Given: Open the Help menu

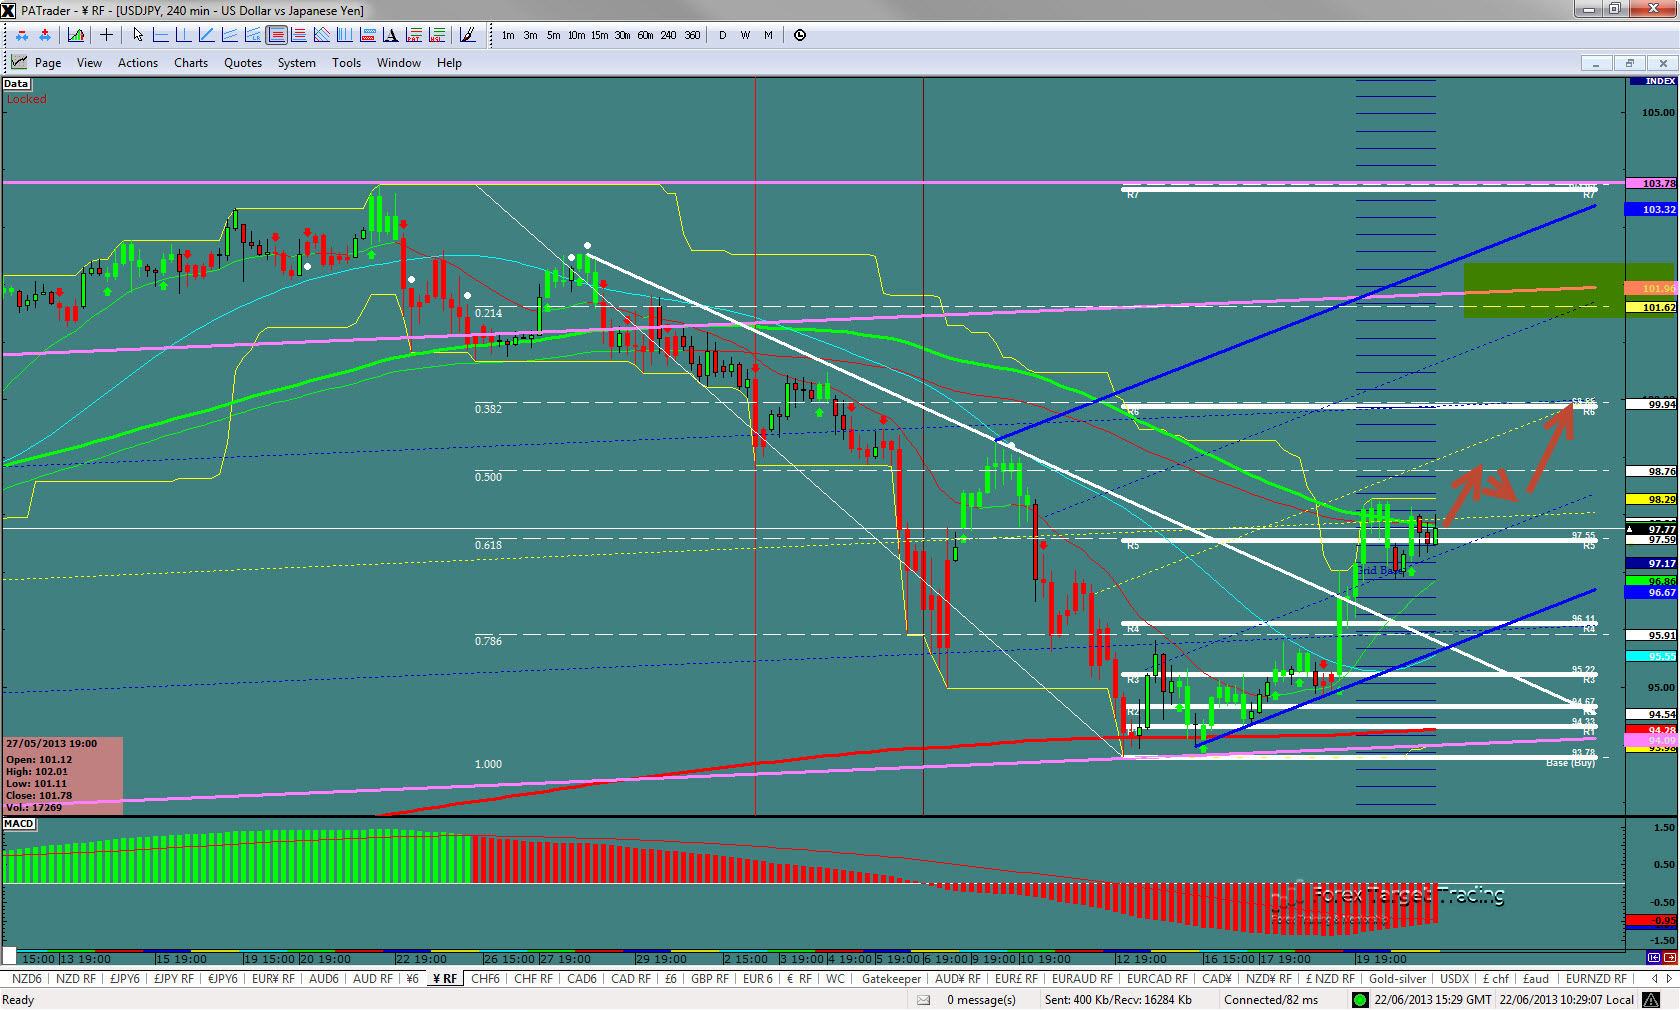Looking at the screenshot, I should 449,63.
